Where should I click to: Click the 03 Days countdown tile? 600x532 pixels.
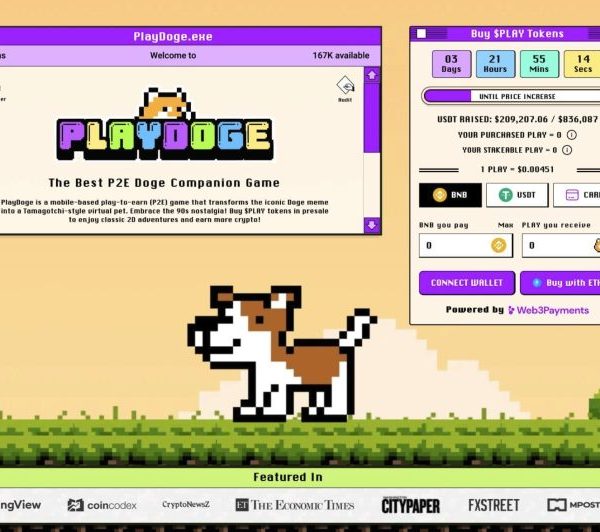click(x=452, y=64)
